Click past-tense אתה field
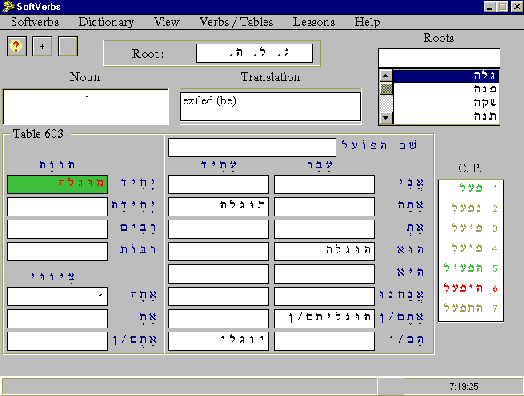Screen dimensions: 524x396 (x=324, y=207)
